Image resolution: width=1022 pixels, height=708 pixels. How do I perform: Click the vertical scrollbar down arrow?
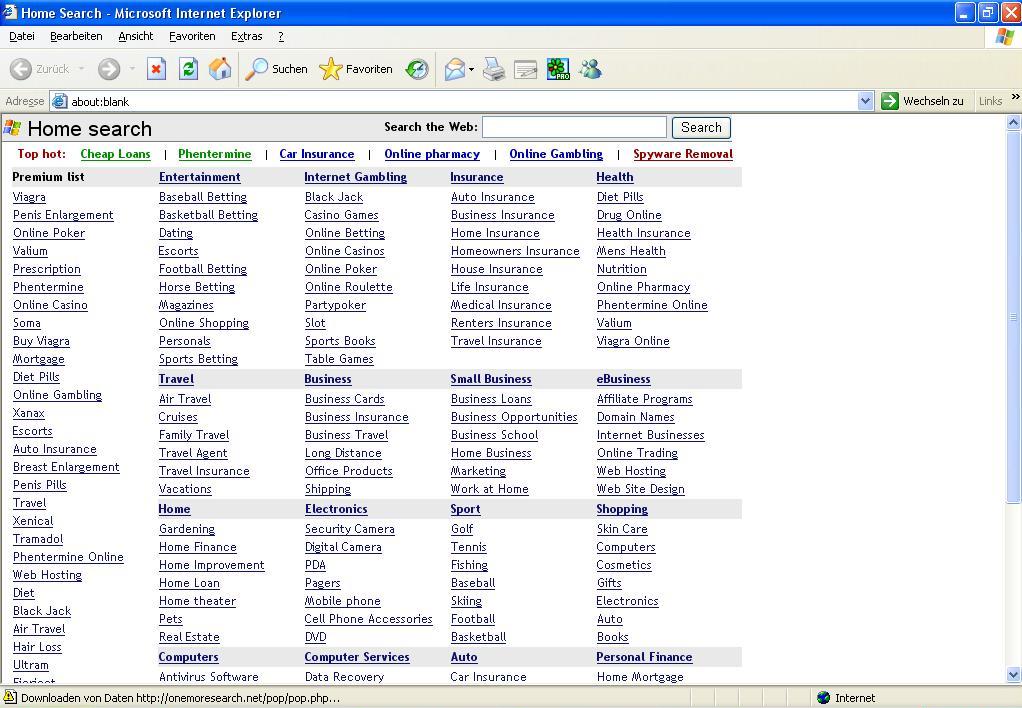click(1014, 675)
